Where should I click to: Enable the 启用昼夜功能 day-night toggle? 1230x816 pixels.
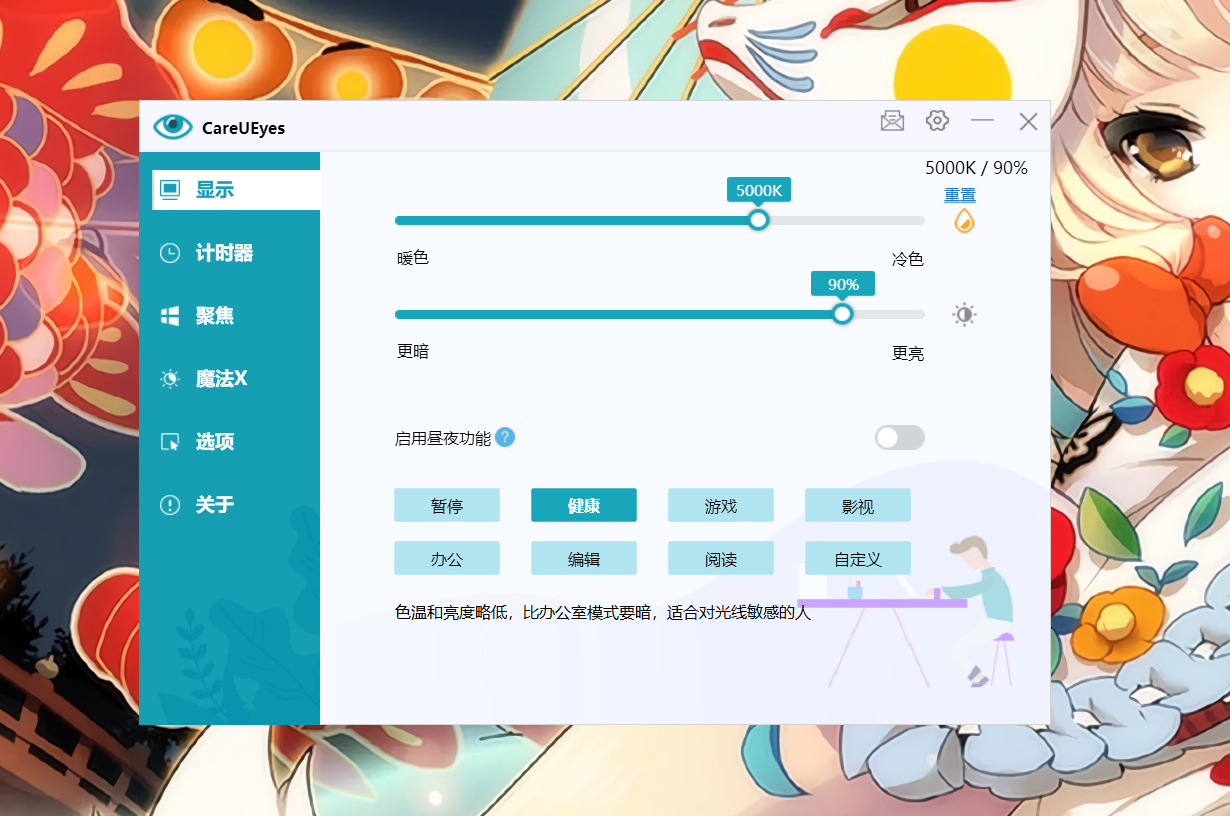[900, 437]
